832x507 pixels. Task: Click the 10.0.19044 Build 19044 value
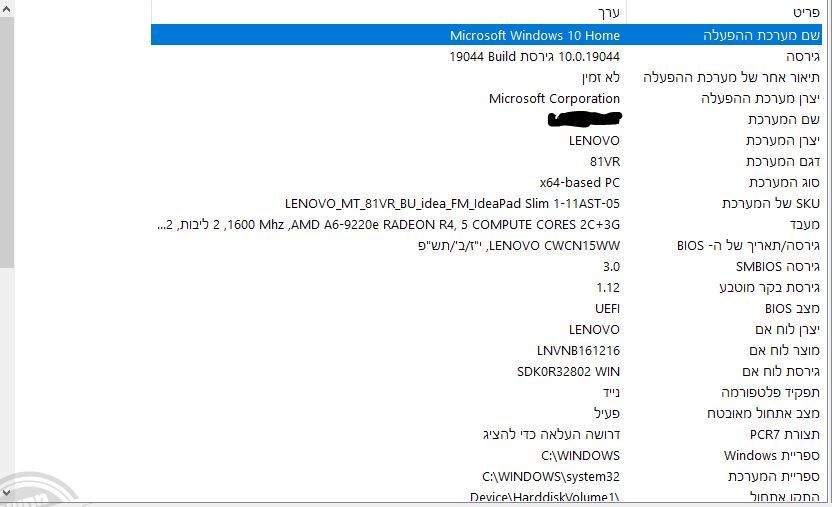pyautogui.click(x=534, y=56)
